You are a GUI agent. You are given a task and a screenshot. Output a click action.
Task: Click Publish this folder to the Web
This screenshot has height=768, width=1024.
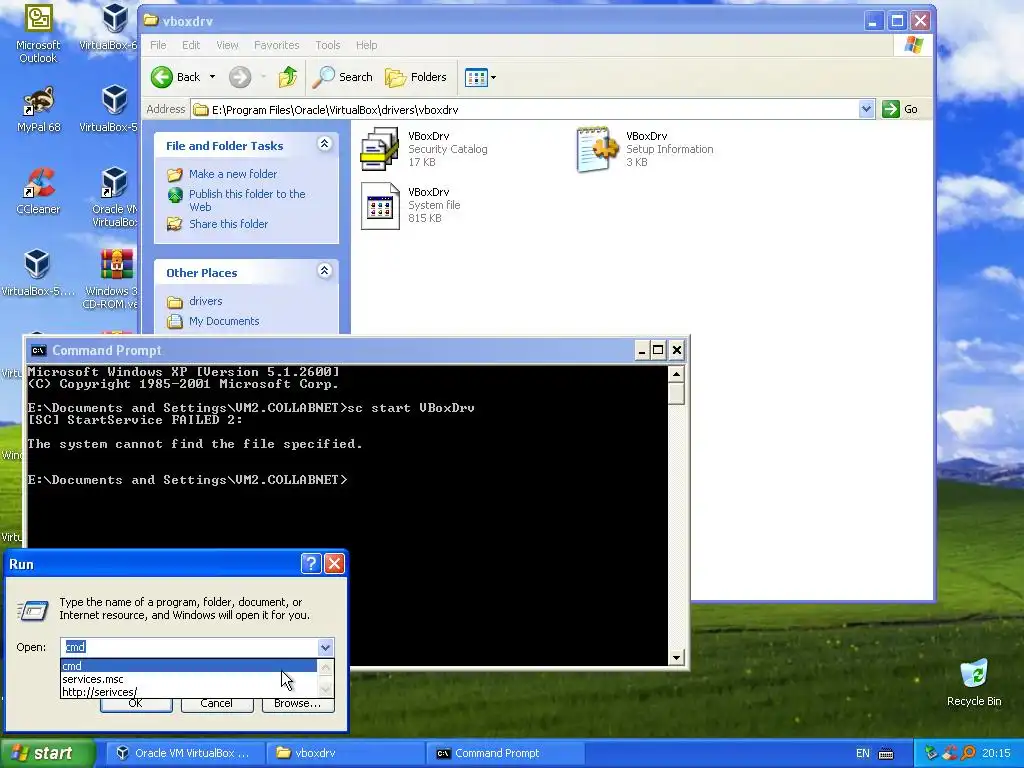[247, 200]
